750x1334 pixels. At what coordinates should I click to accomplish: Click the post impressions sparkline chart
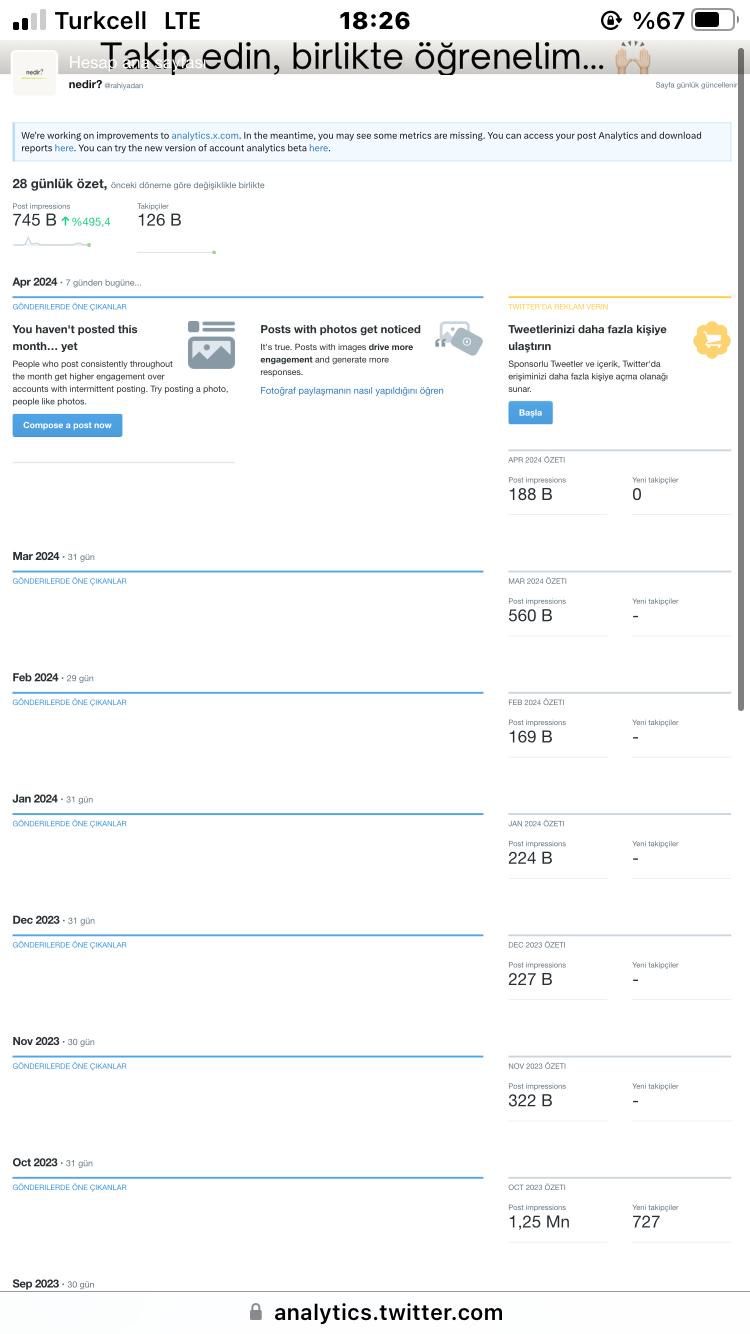pos(52,243)
